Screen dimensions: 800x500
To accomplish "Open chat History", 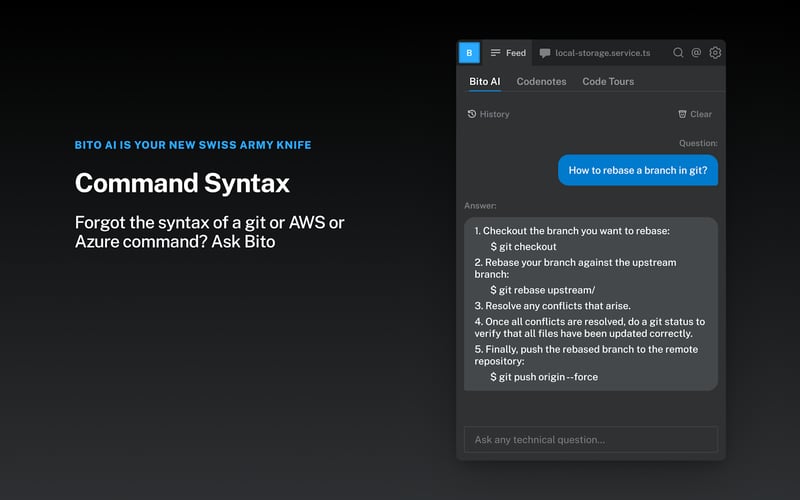I will click(488, 114).
